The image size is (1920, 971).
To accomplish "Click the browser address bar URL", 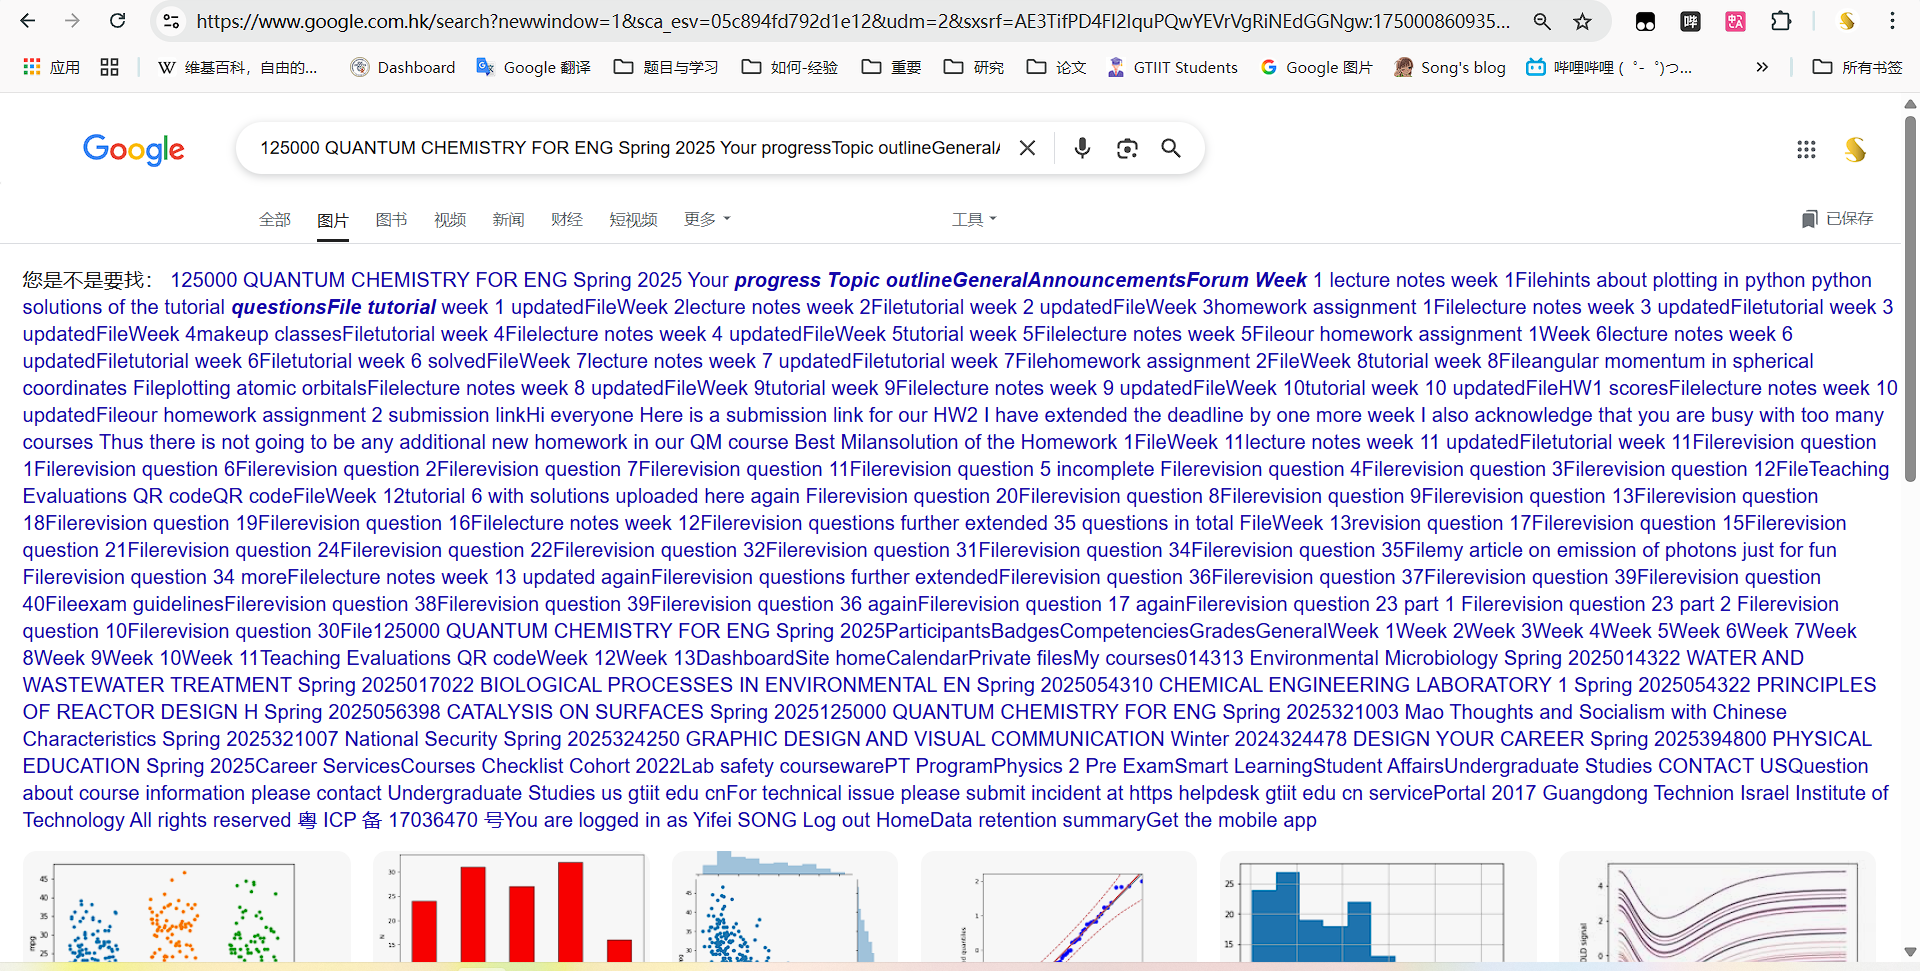I will pos(850,21).
